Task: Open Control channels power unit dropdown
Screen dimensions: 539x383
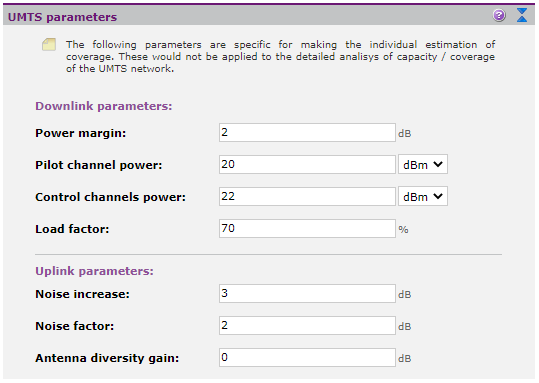Action: tap(422, 196)
